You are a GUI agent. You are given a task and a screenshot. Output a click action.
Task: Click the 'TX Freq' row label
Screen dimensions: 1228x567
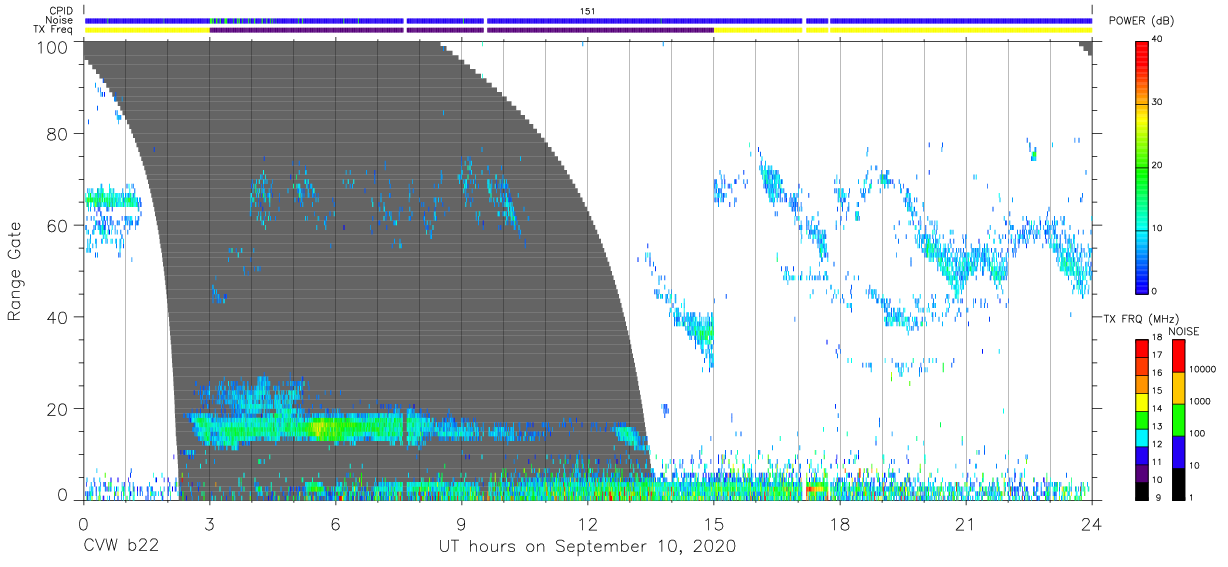55,30
